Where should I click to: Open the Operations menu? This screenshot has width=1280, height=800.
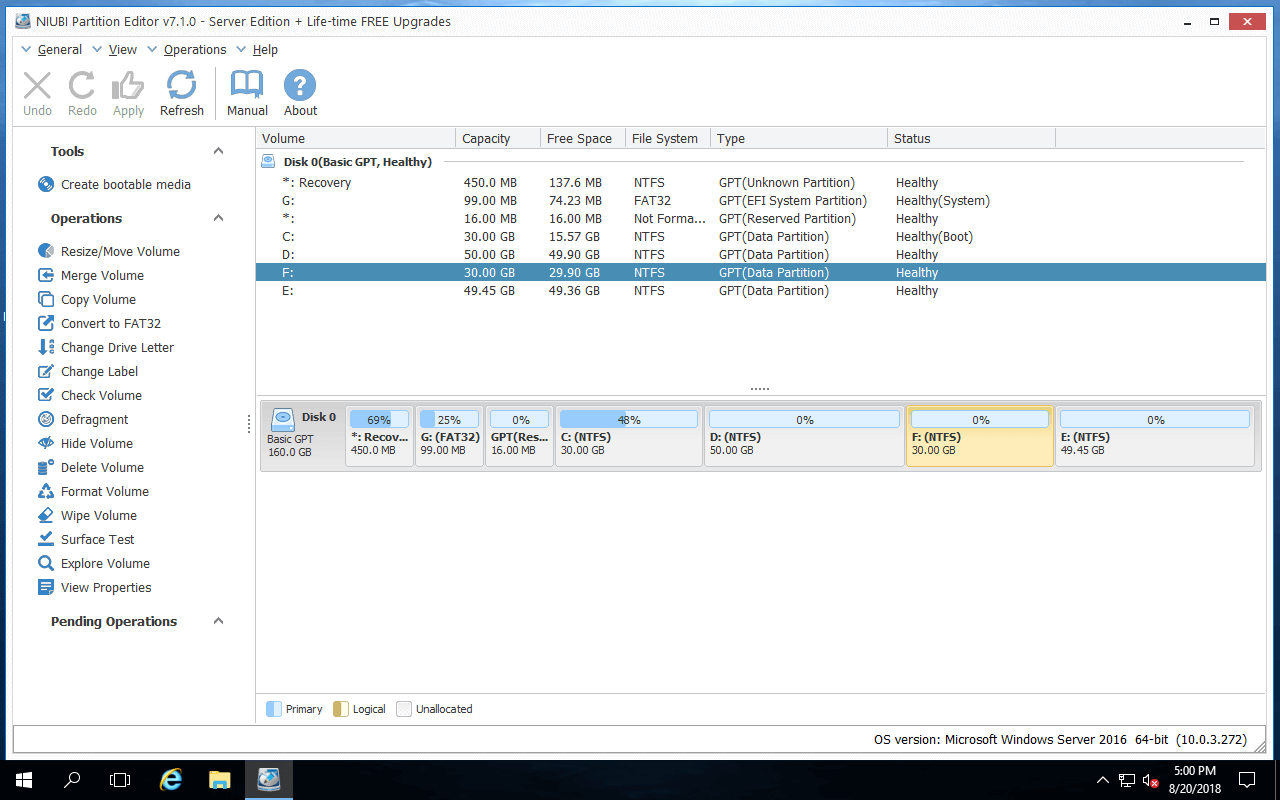(195, 49)
